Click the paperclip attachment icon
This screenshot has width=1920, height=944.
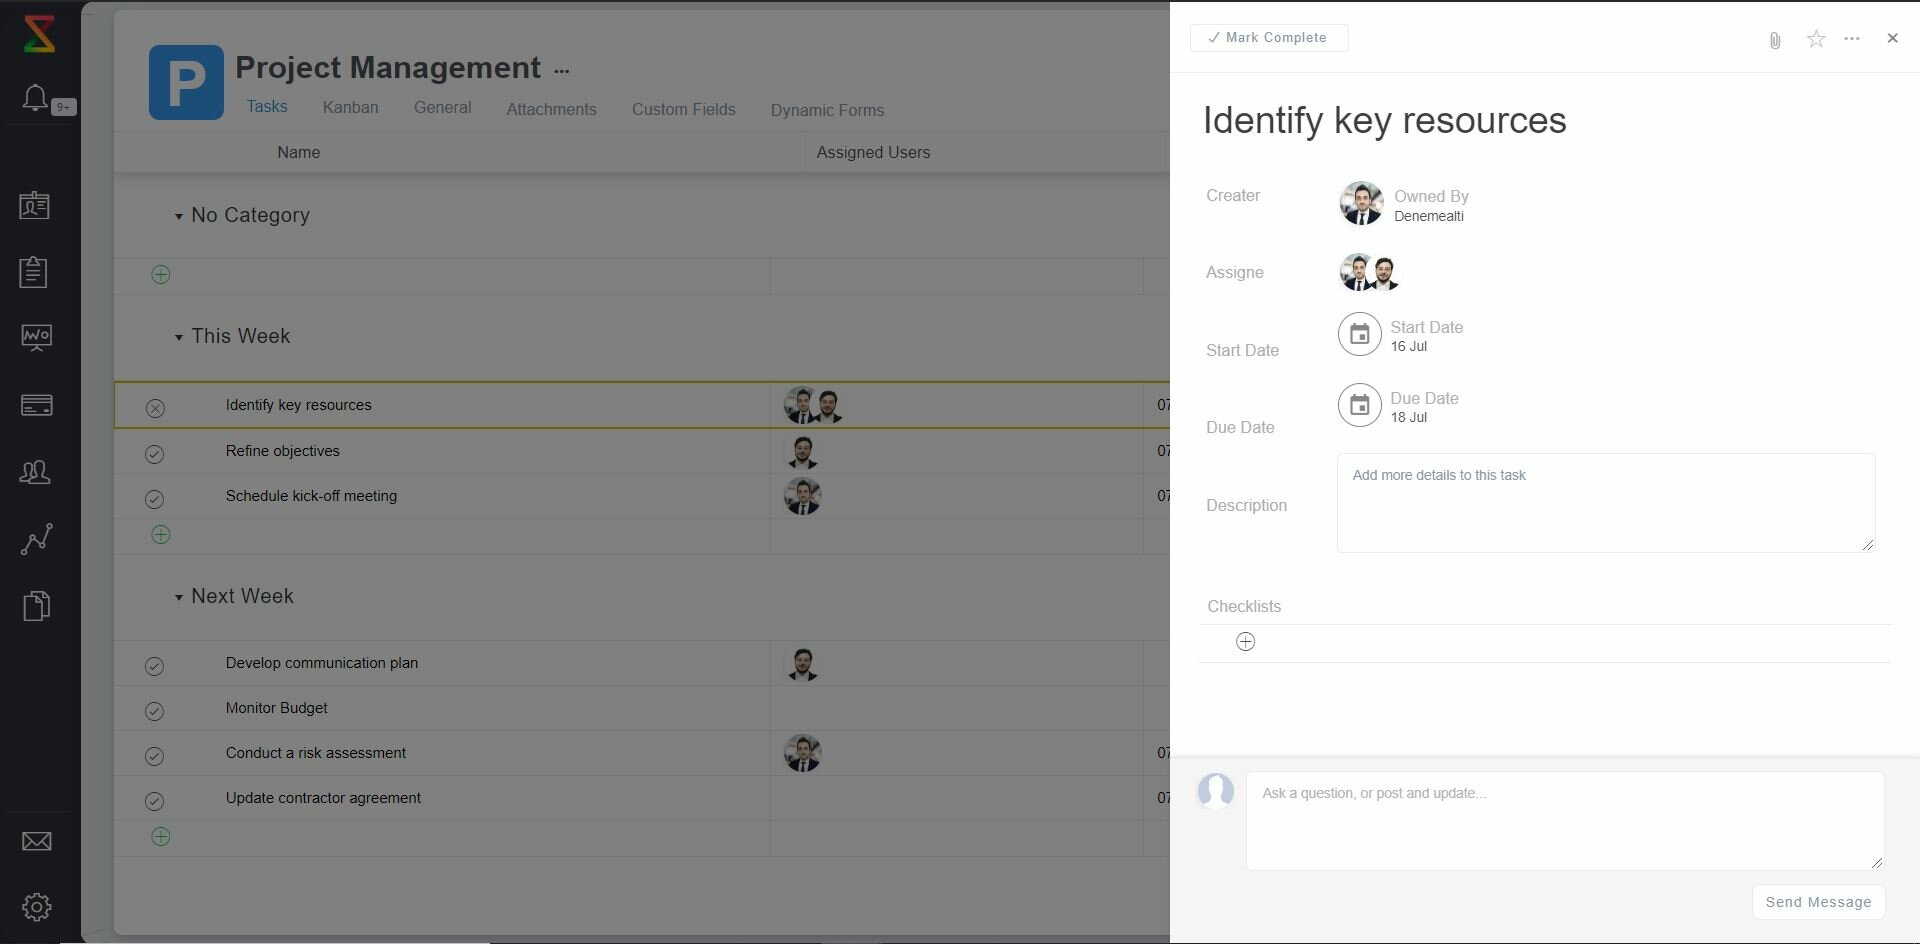1775,40
